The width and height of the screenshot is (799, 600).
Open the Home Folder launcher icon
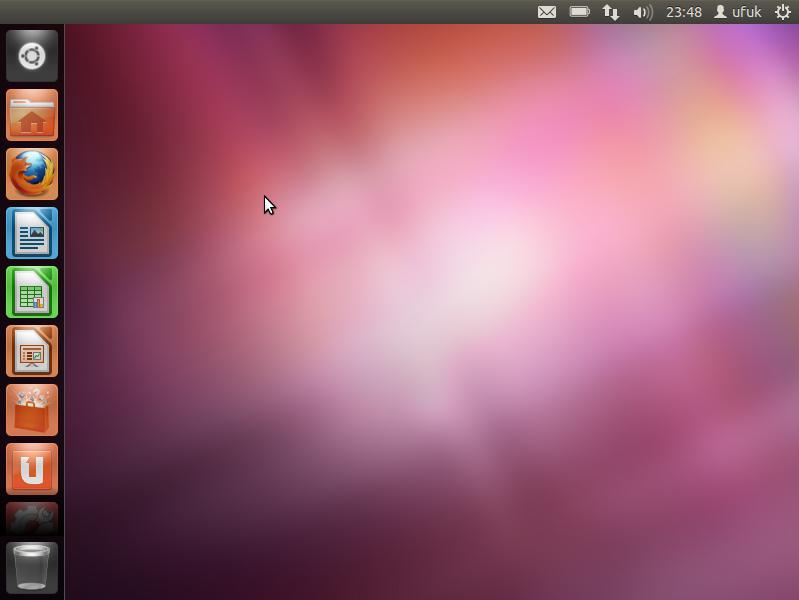32,115
